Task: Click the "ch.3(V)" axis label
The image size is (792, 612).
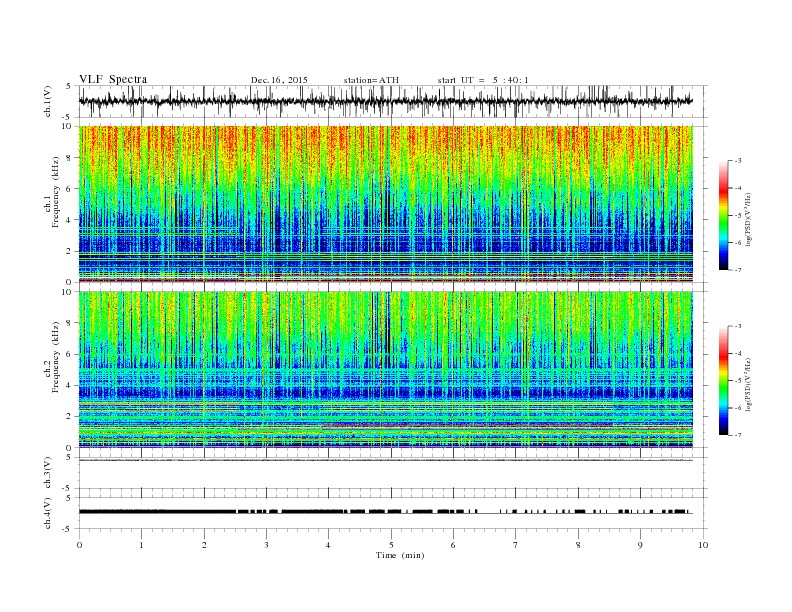Action: point(48,473)
